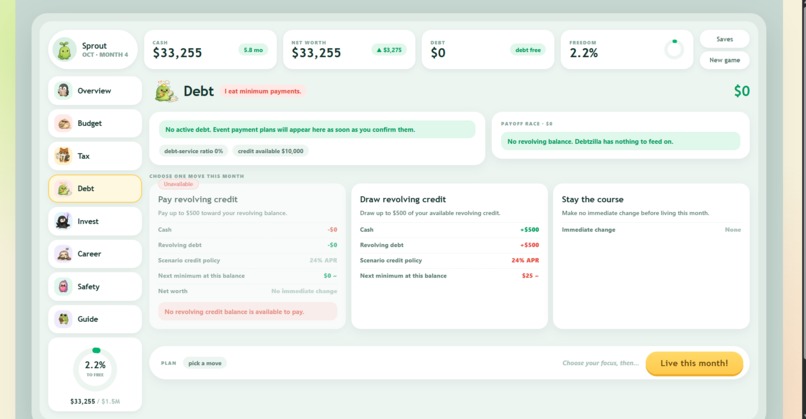Click the 'I eat minimum payments.' tag
The image size is (806, 419).
[263, 91]
